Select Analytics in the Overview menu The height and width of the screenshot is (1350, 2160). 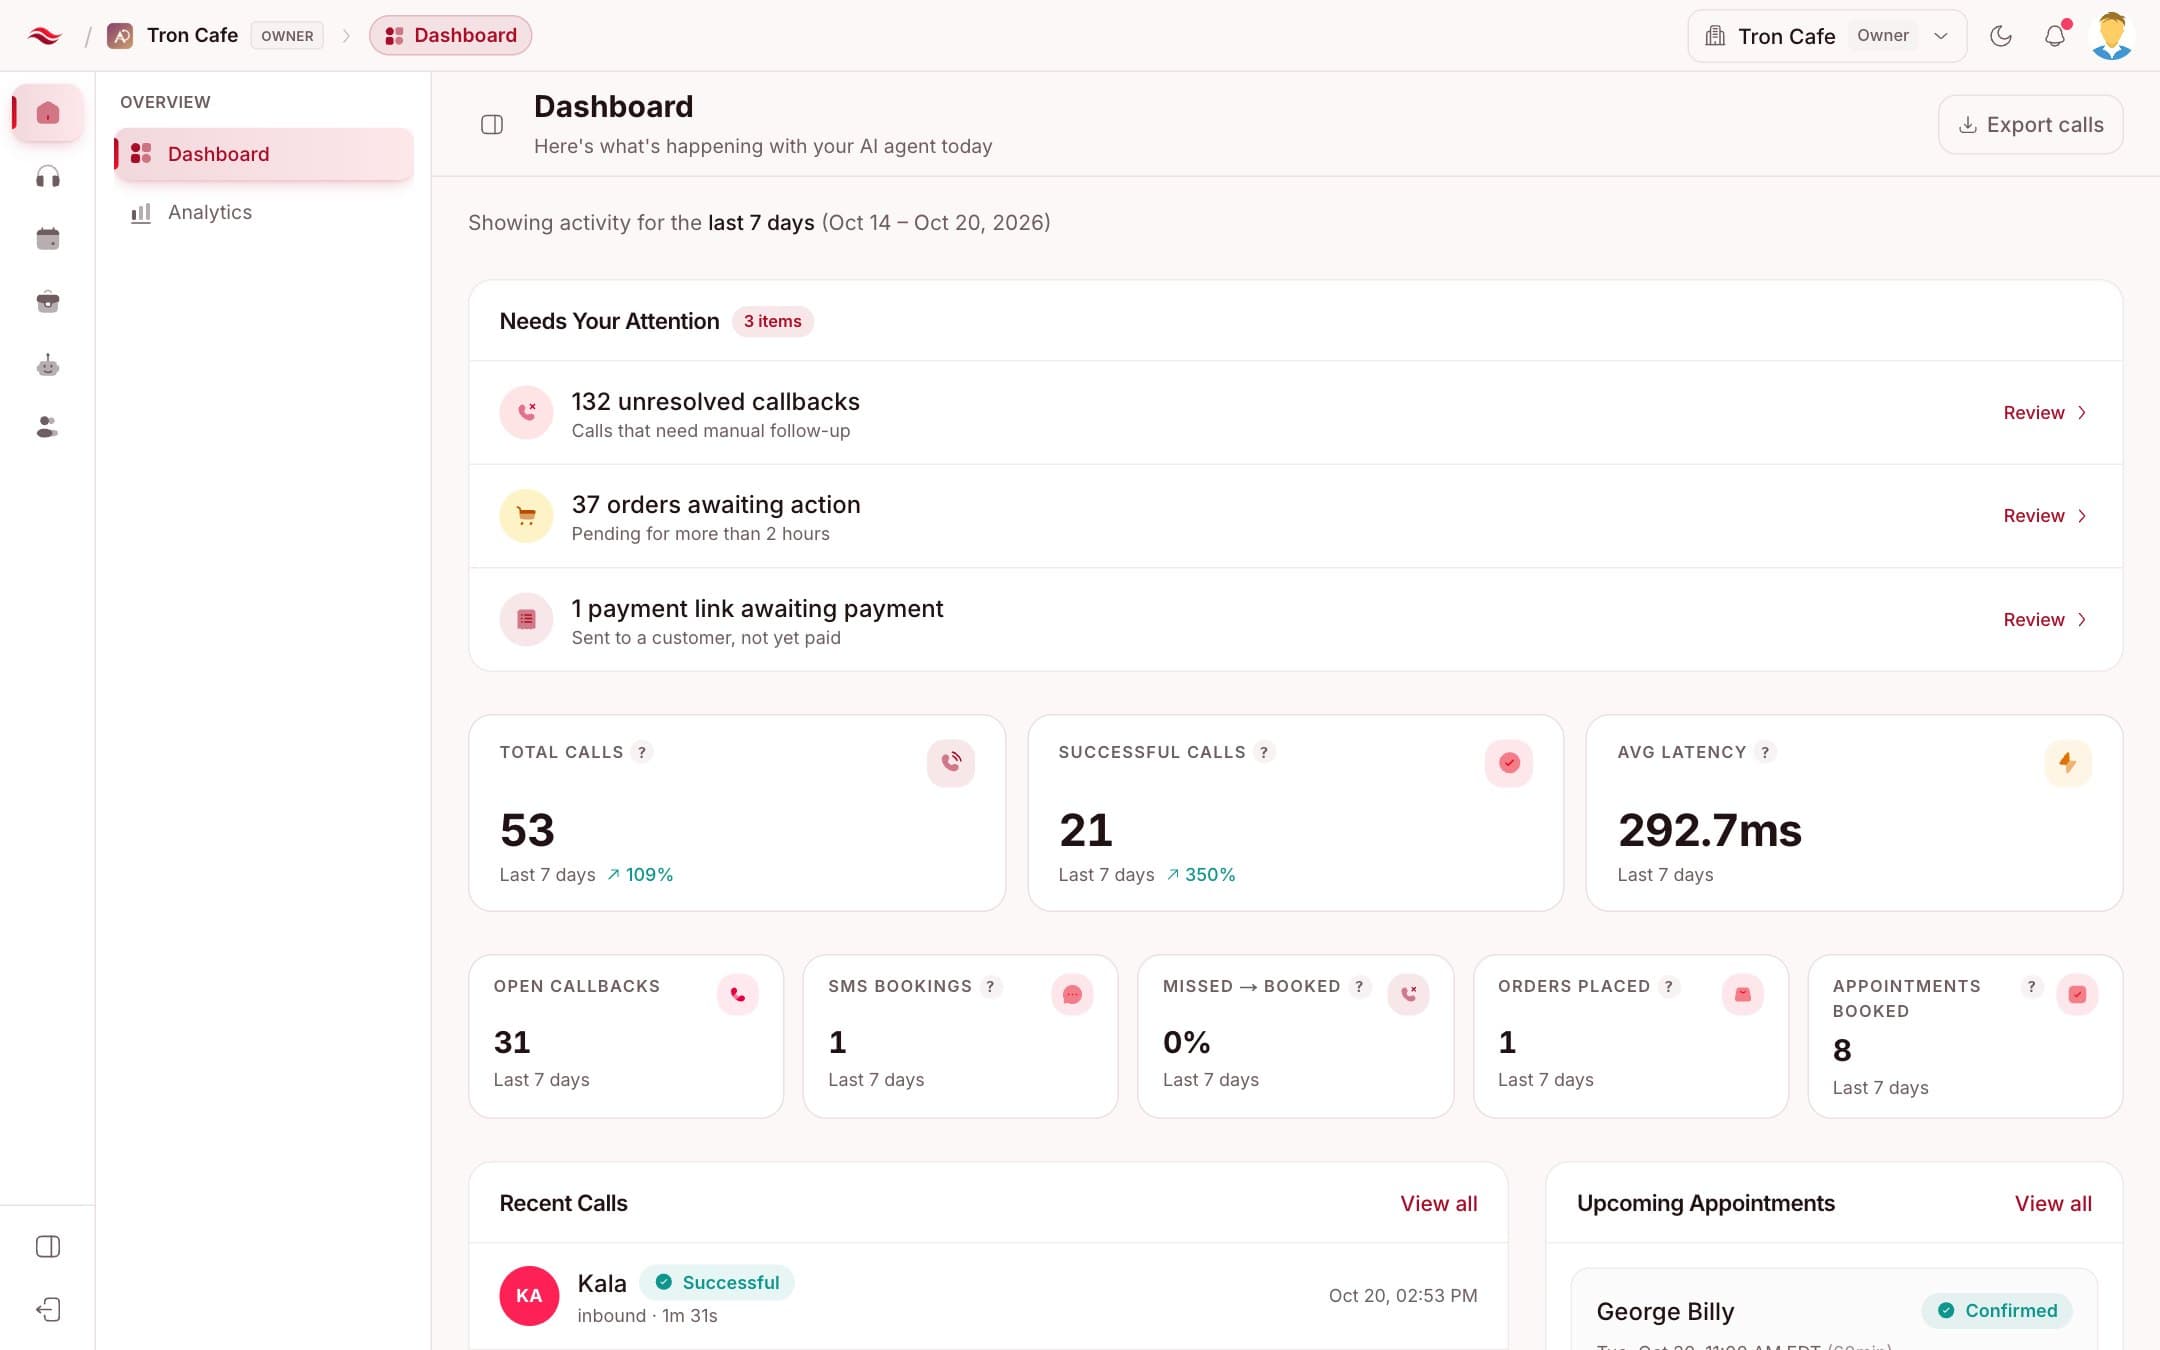[264, 212]
